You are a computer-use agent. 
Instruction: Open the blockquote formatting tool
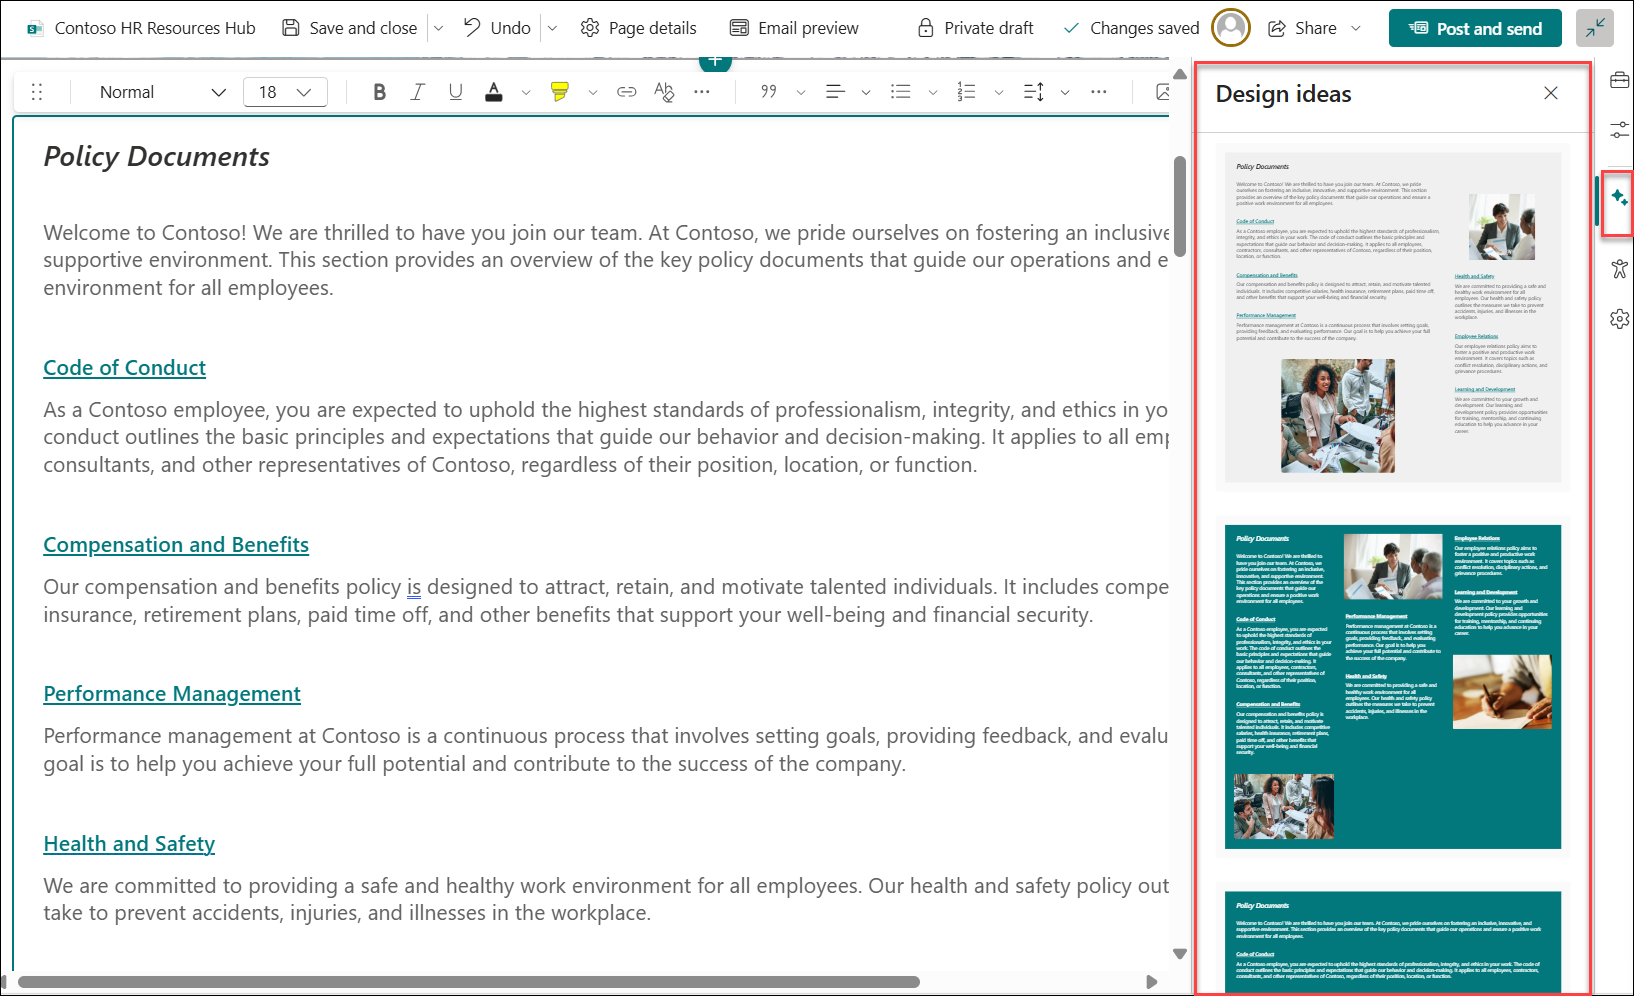768,91
